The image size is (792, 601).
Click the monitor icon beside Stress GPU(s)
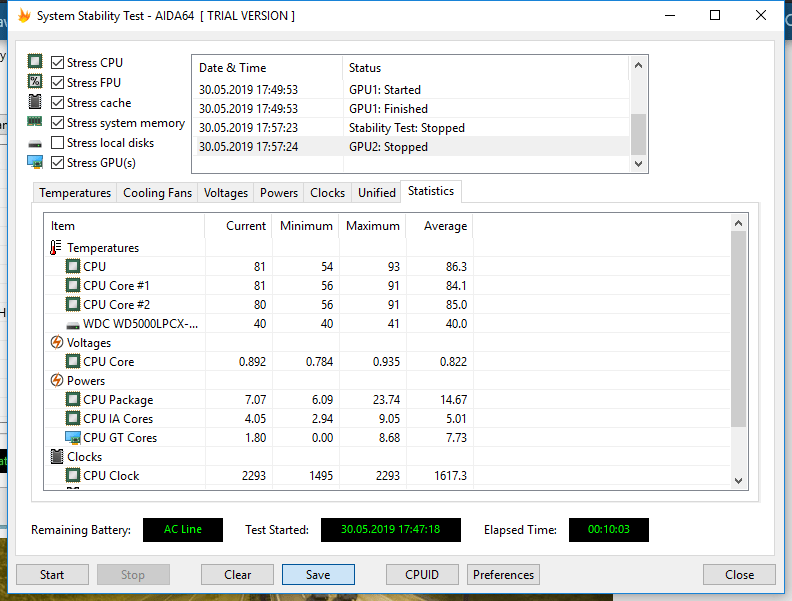[35, 162]
